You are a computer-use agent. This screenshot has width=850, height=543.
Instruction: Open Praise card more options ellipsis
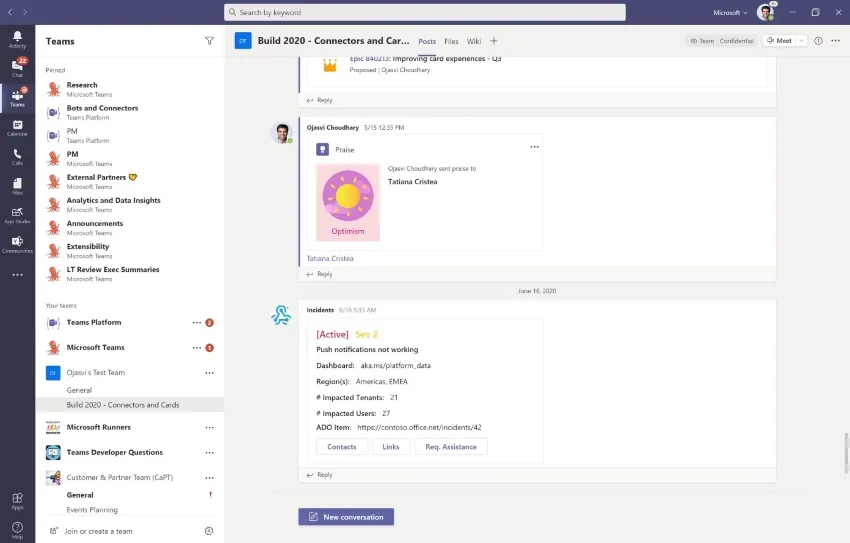(x=535, y=147)
